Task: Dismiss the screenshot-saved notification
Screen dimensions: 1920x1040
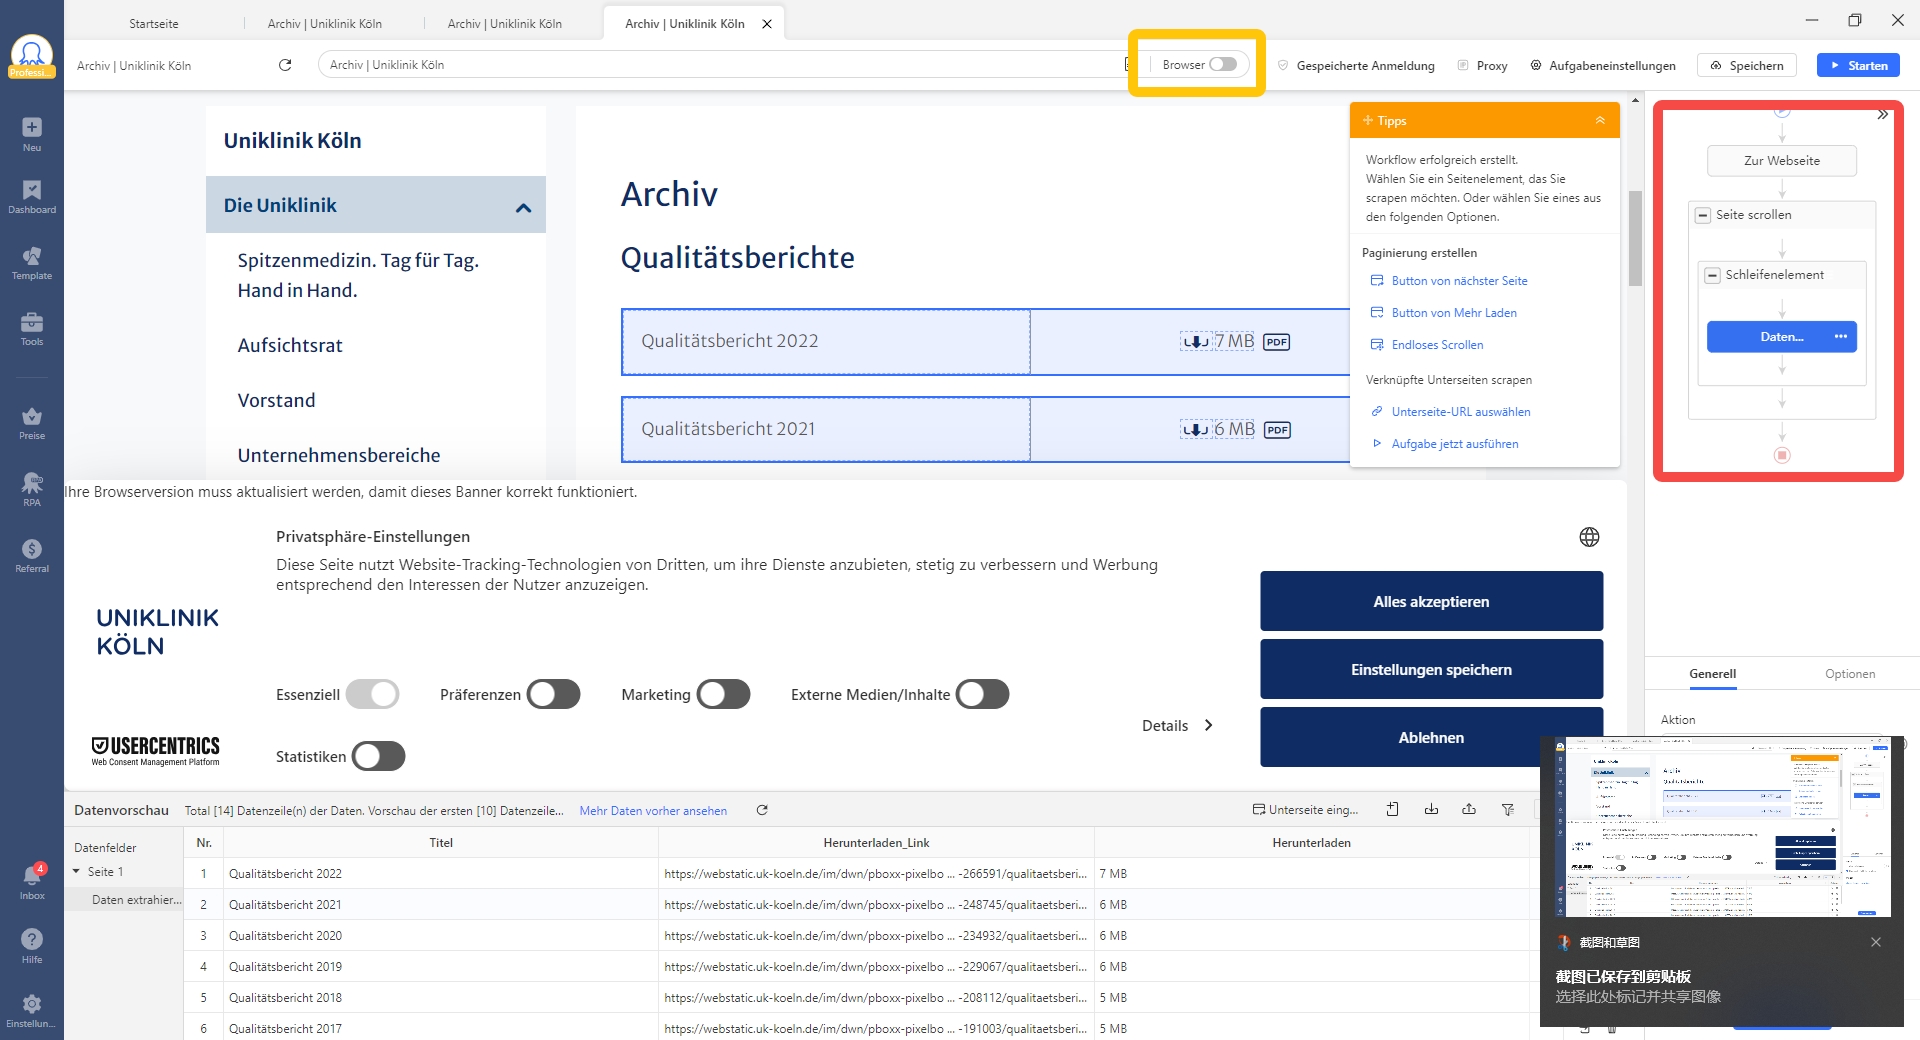Action: [1876, 942]
